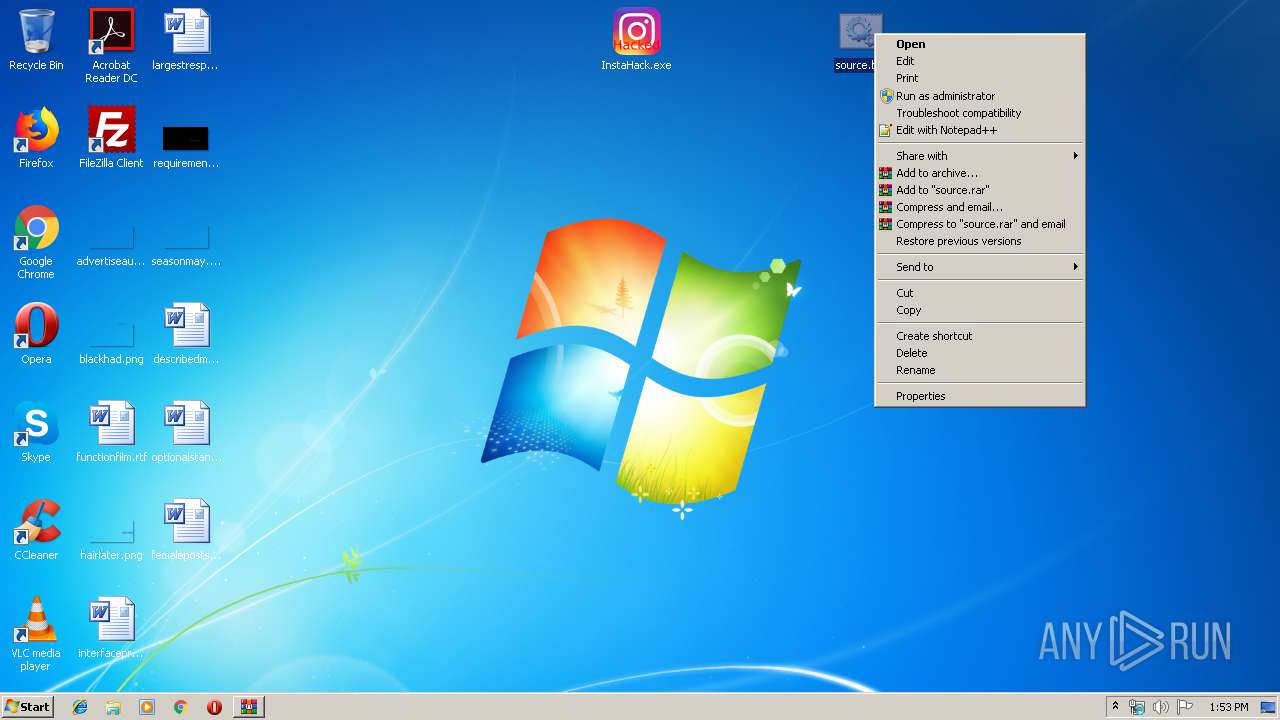
Task: Select Add to "source.rar"
Action: click(980, 190)
